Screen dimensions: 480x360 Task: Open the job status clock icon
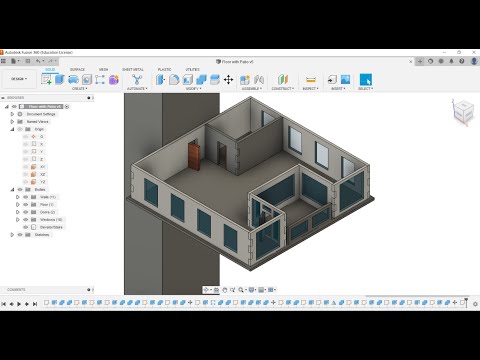point(441,61)
